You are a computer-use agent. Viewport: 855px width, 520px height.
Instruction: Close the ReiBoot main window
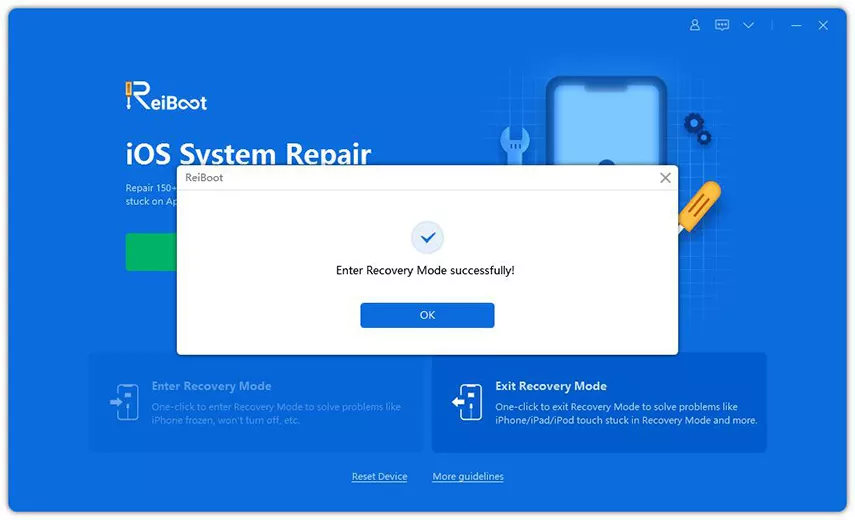tap(823, 25)
